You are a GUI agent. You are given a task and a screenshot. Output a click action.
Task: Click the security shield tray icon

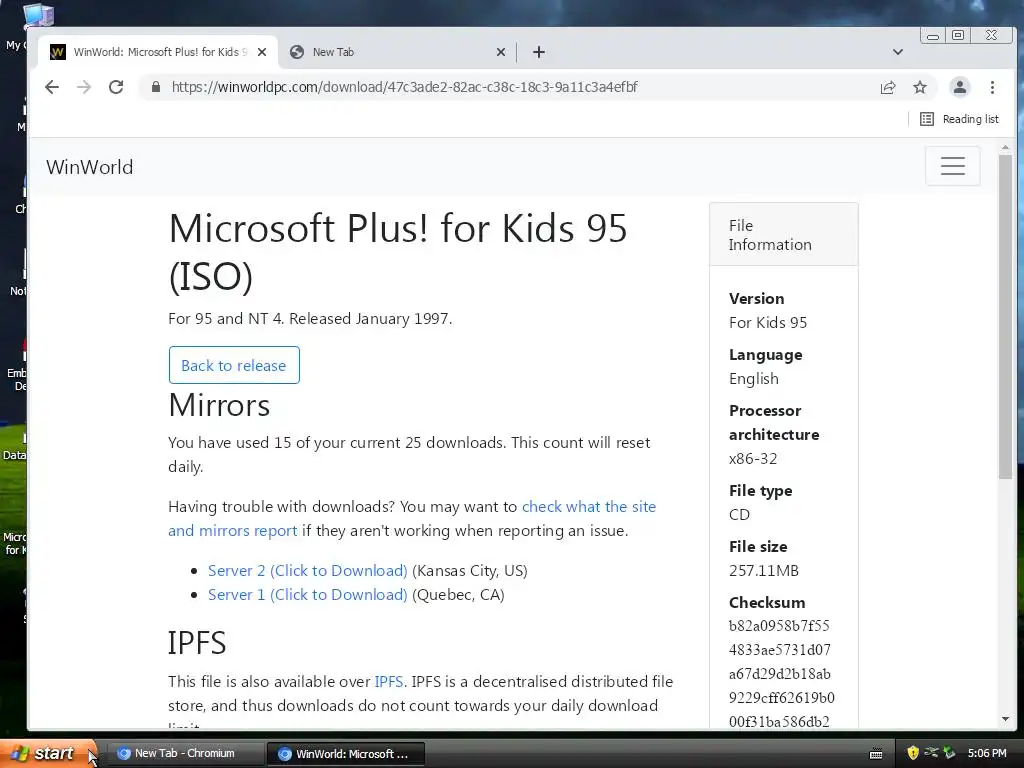913,754
